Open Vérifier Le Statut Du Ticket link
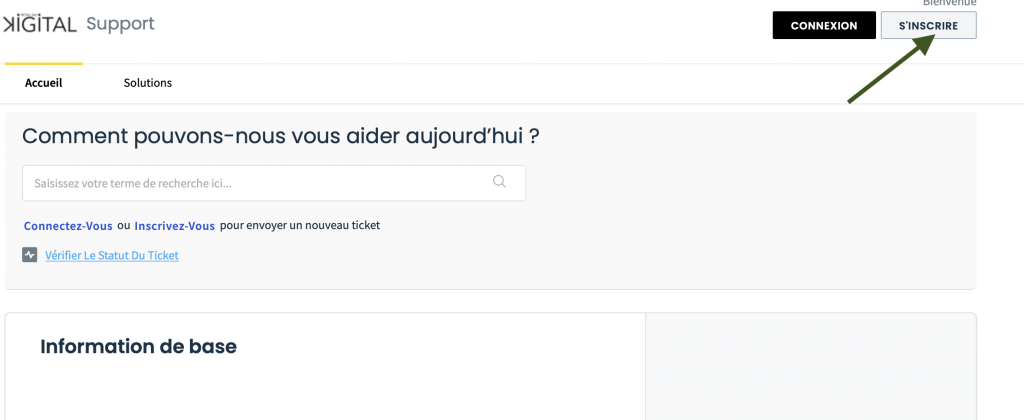The height and width of the screenshot is (420, 1024). 112,256
